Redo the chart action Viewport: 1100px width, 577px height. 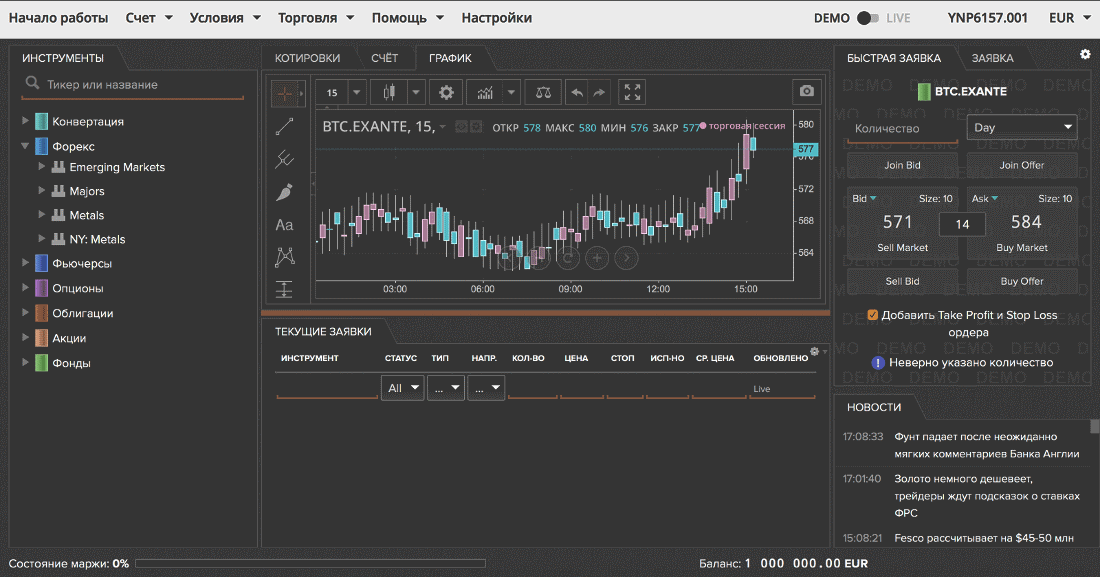tap(599, 92)
